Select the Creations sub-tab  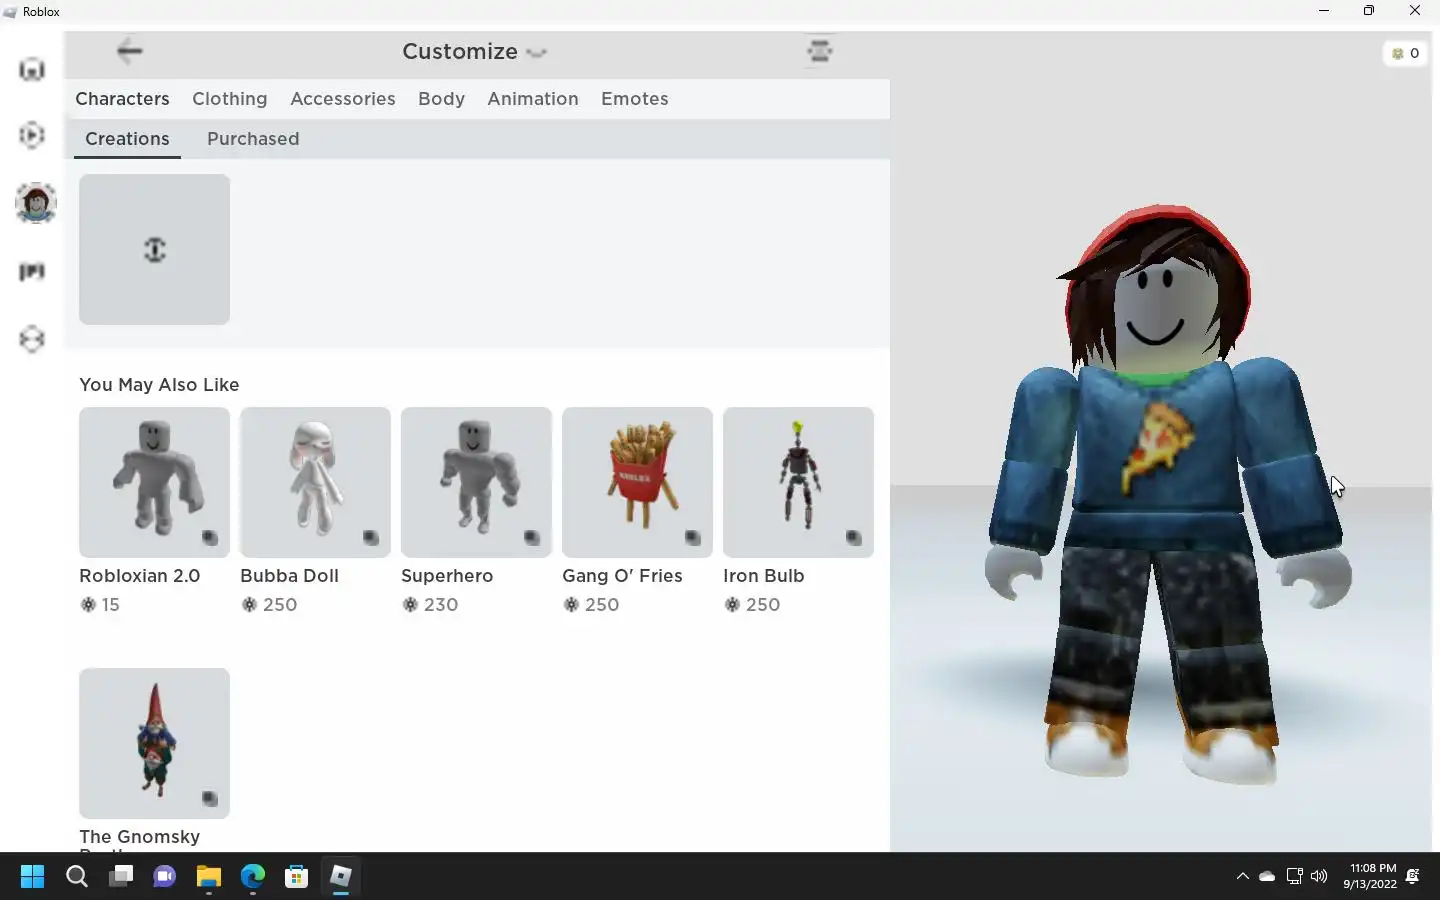[127, 139]
